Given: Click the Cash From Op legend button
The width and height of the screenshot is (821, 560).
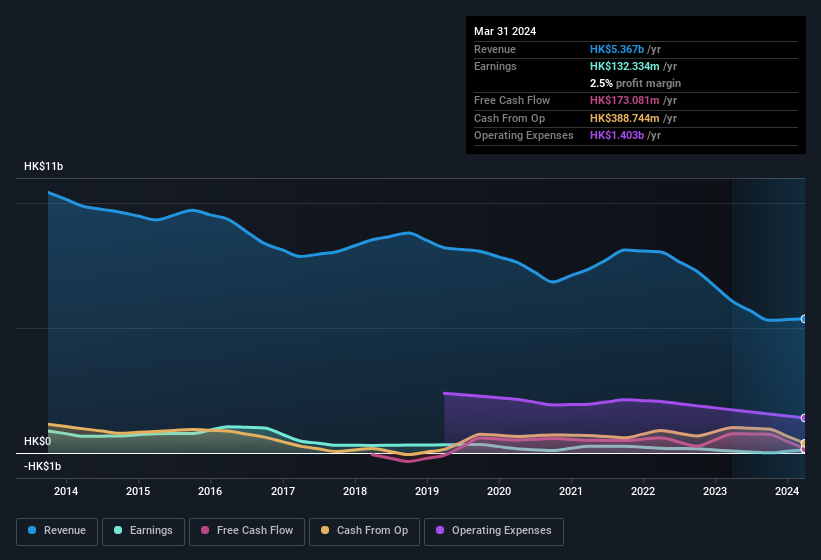Looking at the screenshot, I should [364, 530].
